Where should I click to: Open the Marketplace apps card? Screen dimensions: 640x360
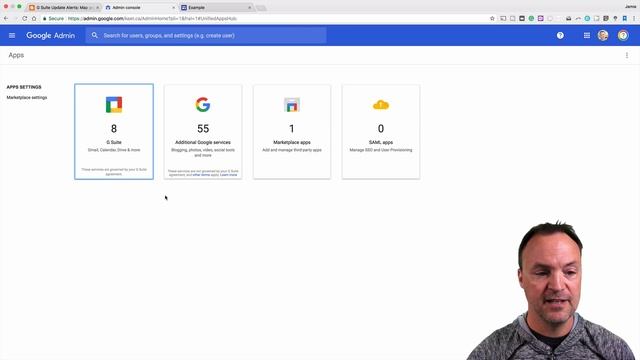coord(292,131)
